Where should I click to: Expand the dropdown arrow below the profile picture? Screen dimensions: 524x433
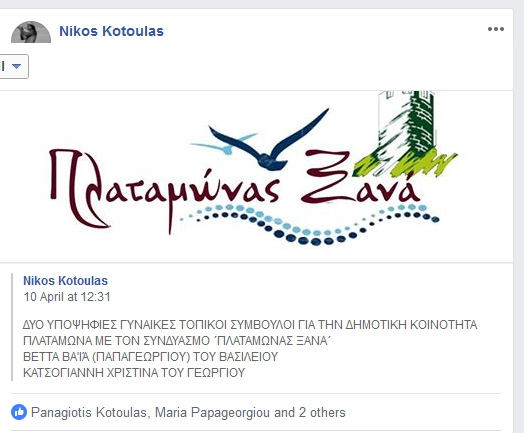16,66
